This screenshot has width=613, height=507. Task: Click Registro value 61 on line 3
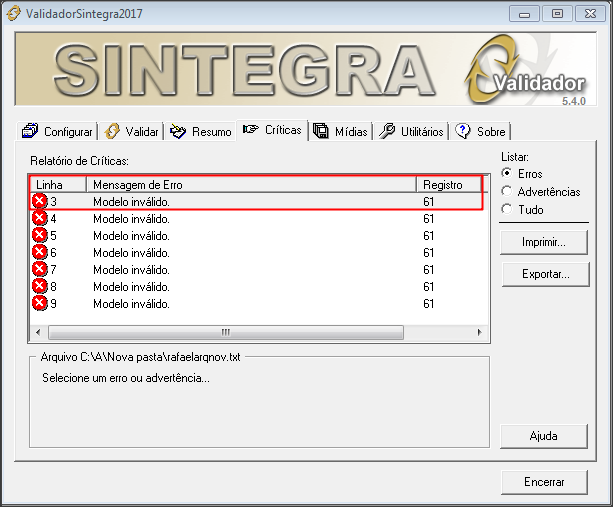click(x=428, y=202)
